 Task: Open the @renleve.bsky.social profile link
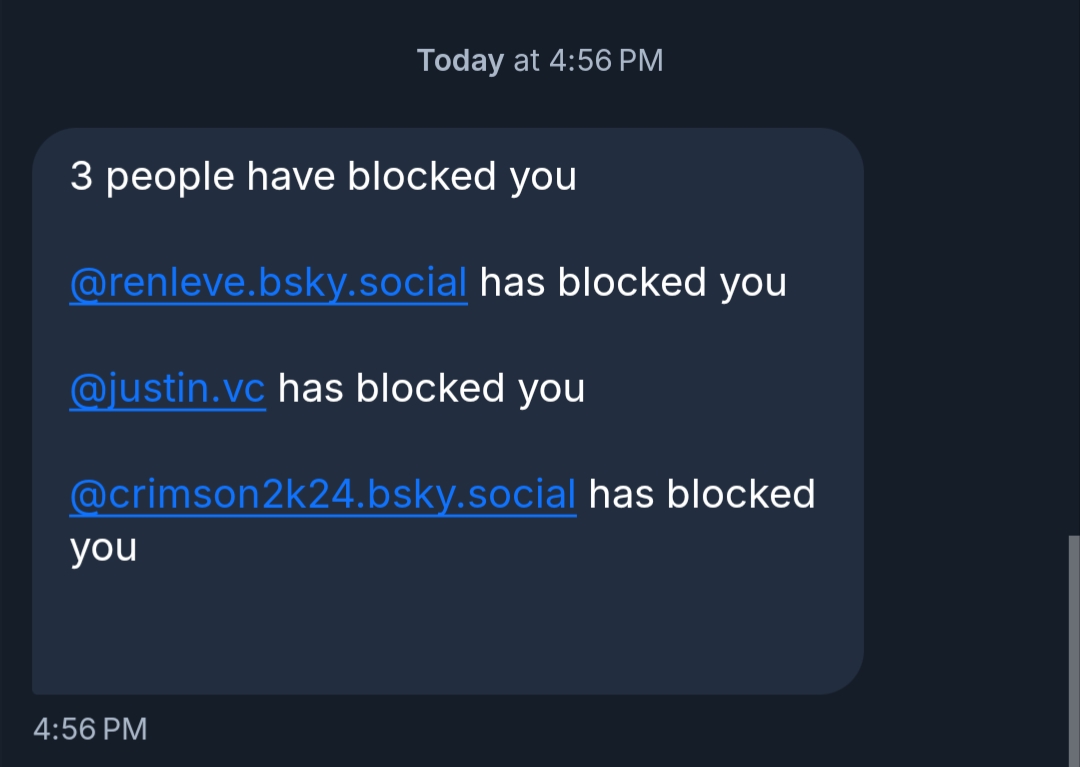coord(268,283)
